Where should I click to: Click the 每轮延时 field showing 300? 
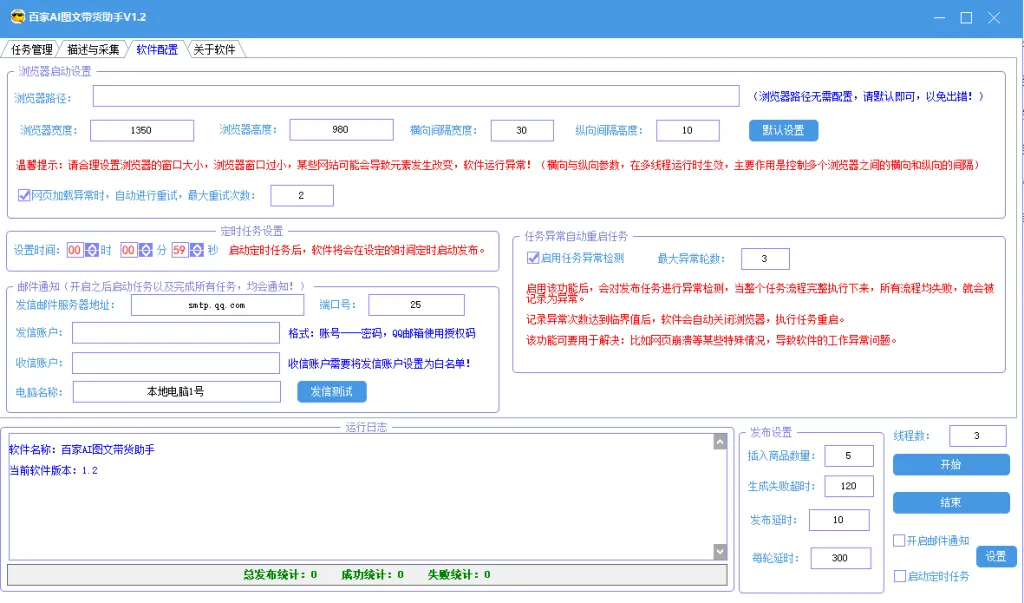840,558
